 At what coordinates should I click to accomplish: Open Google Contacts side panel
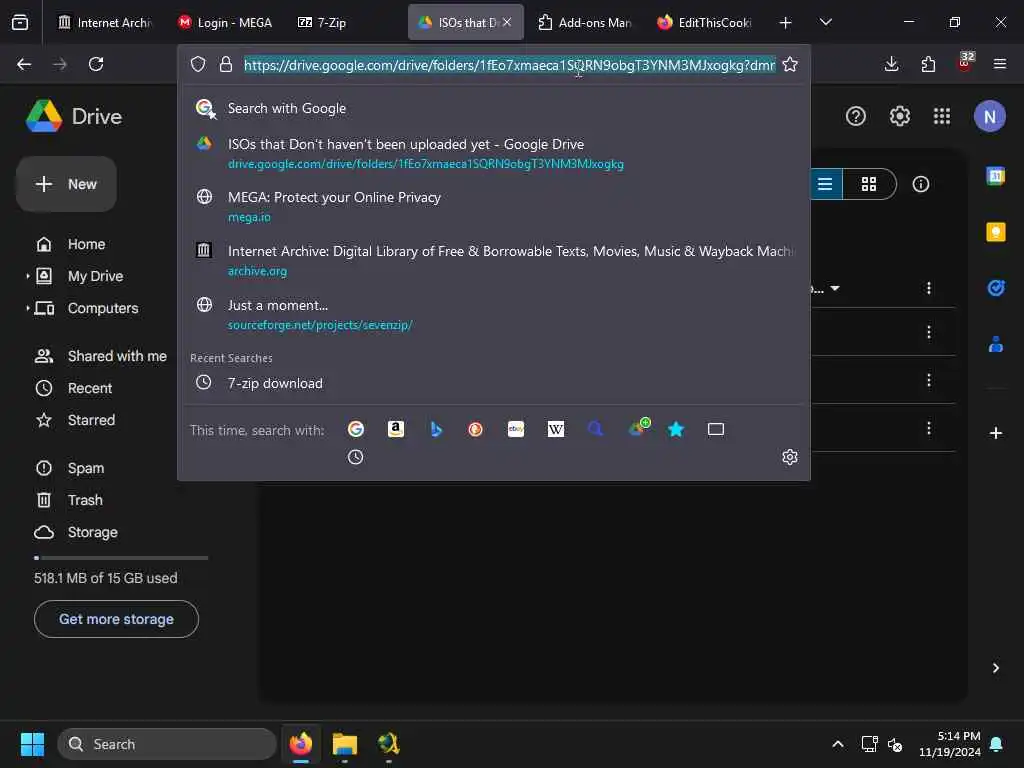click(x=995, y=344)
